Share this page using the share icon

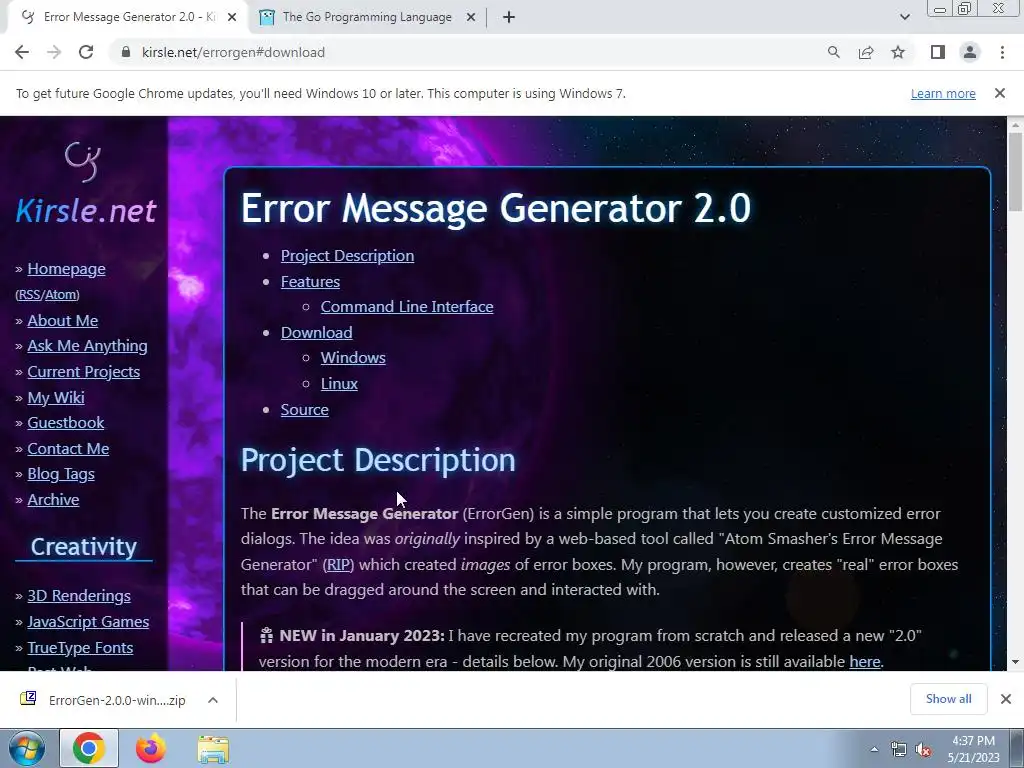866,52
